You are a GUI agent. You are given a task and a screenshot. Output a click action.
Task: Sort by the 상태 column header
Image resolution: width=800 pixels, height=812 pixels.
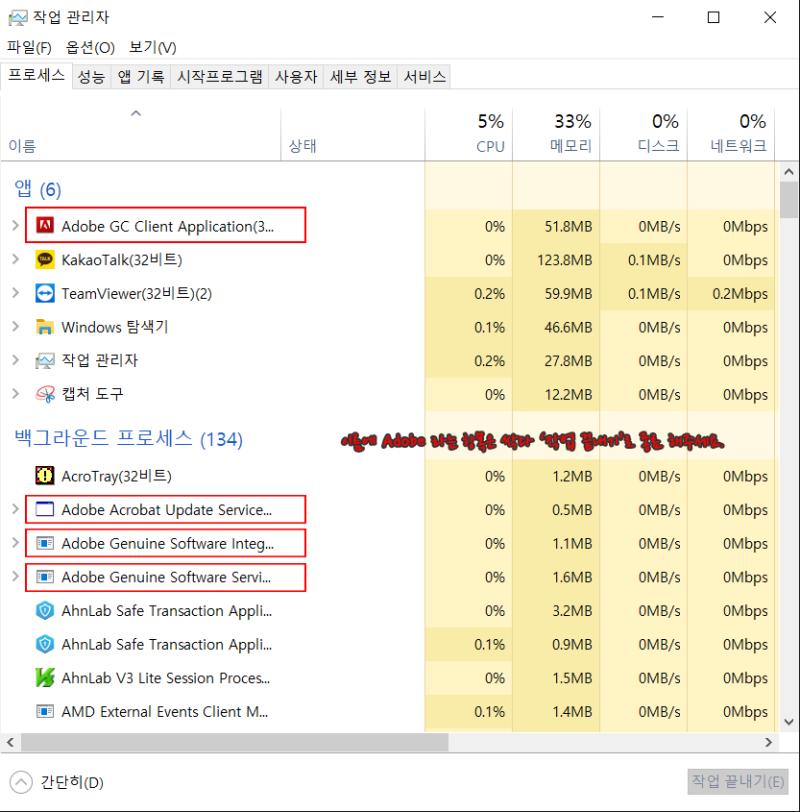click(x=353, y=134)
